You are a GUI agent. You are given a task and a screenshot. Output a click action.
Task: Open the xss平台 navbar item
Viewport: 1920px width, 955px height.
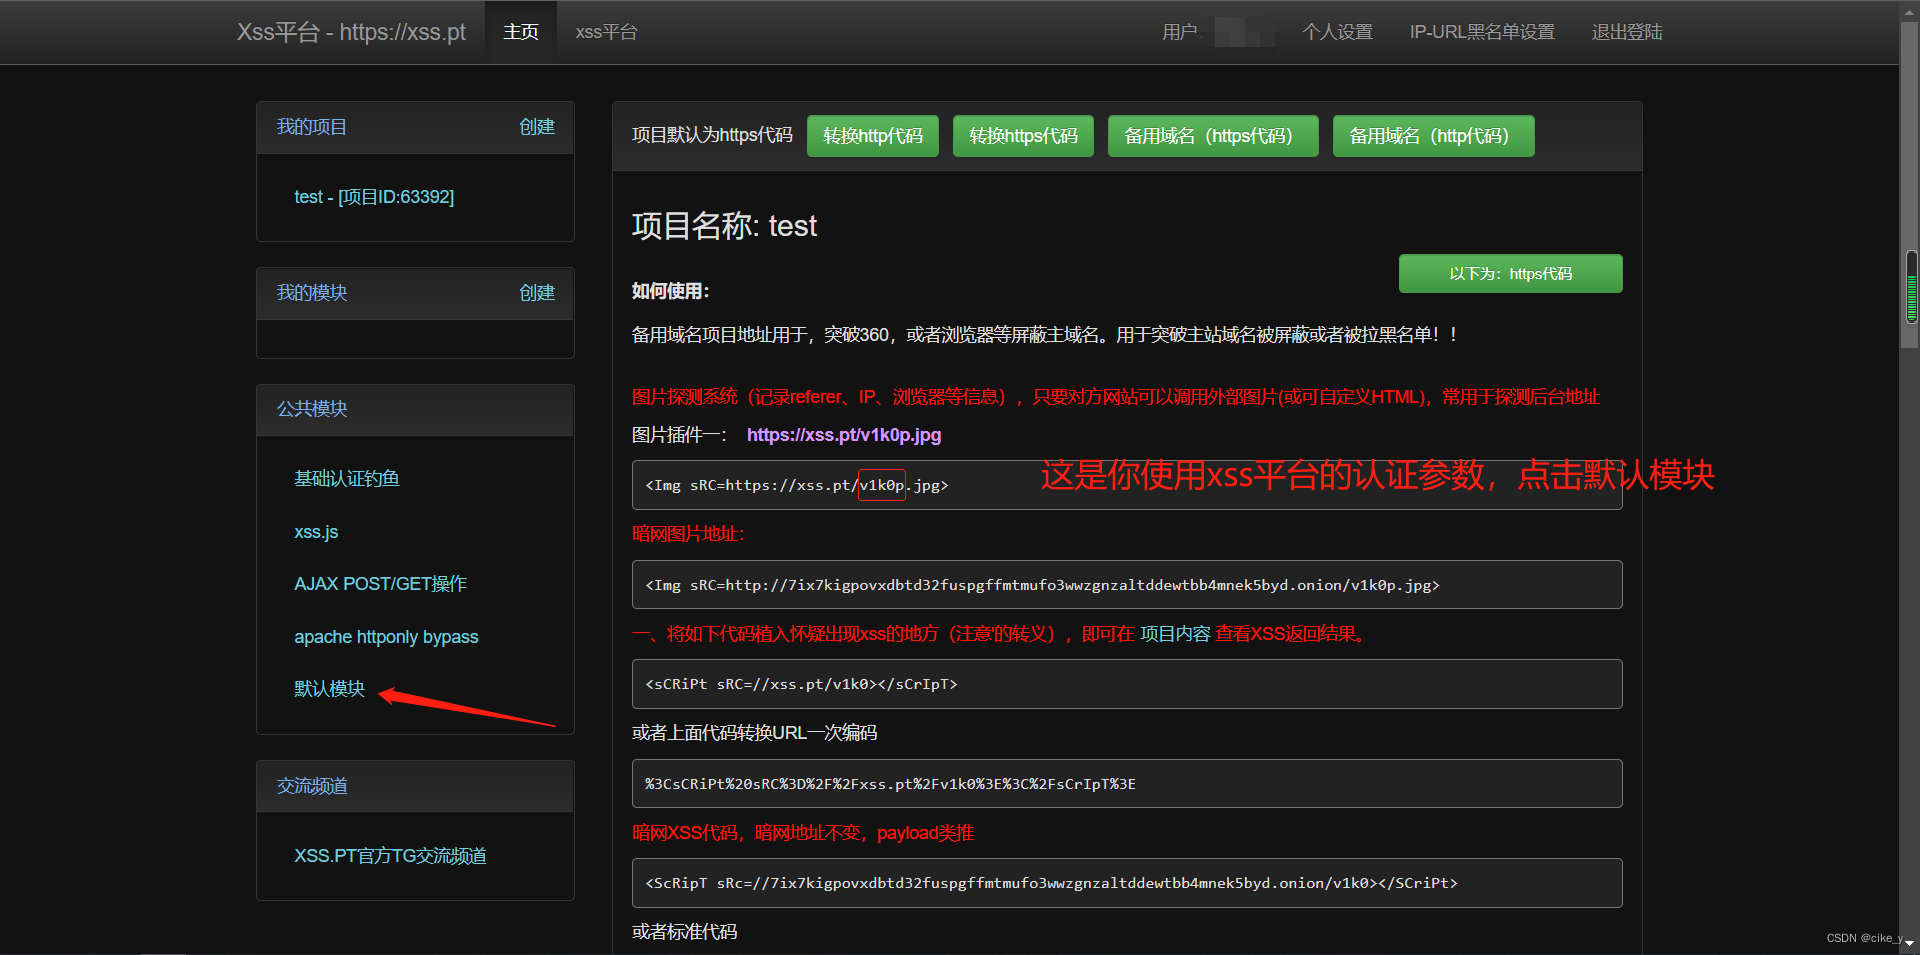tap(606, 32)
